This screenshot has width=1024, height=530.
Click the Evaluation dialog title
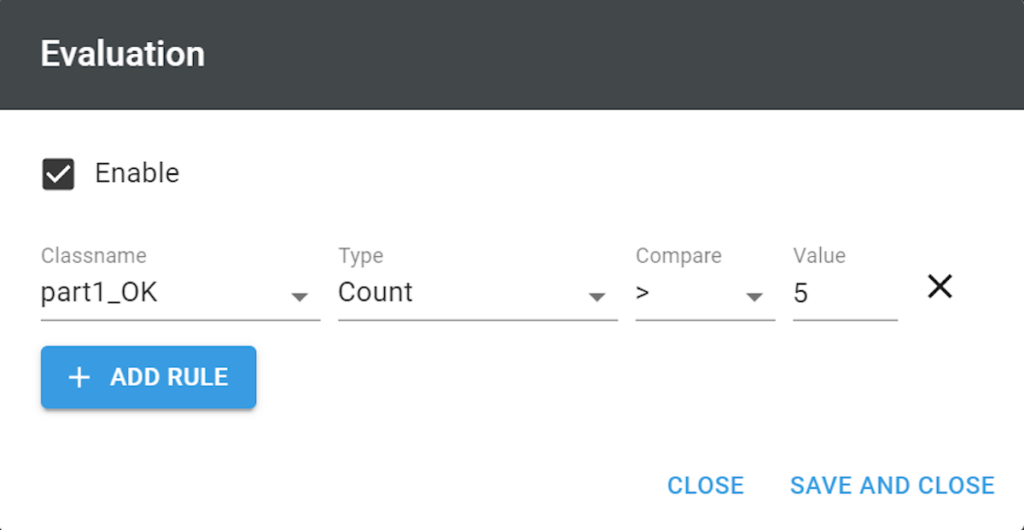122,54
